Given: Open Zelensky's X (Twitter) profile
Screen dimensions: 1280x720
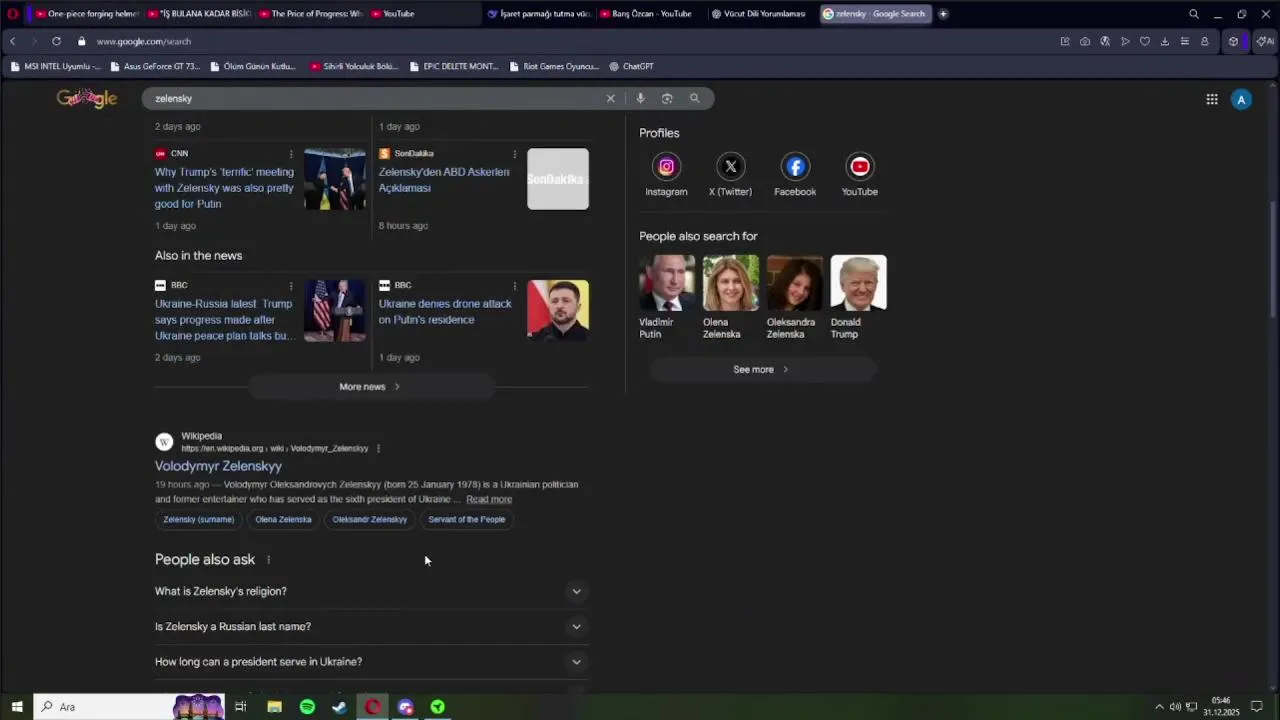Looking at the screenshot, I should point(730,174).
